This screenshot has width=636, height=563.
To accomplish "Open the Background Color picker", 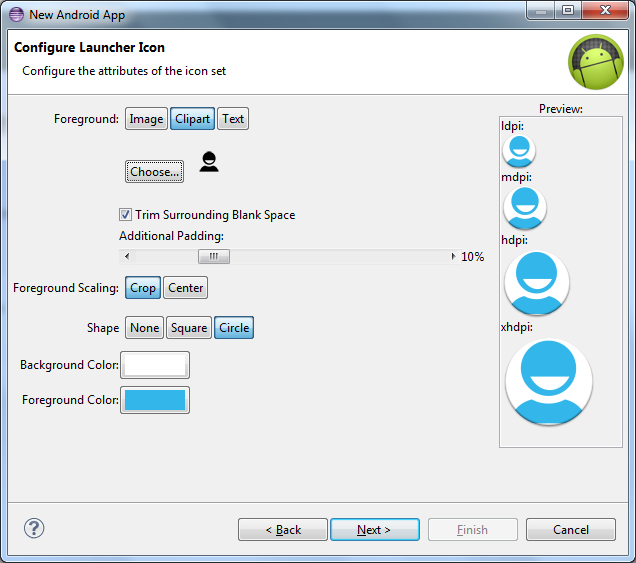I will [x=154, y=365].
